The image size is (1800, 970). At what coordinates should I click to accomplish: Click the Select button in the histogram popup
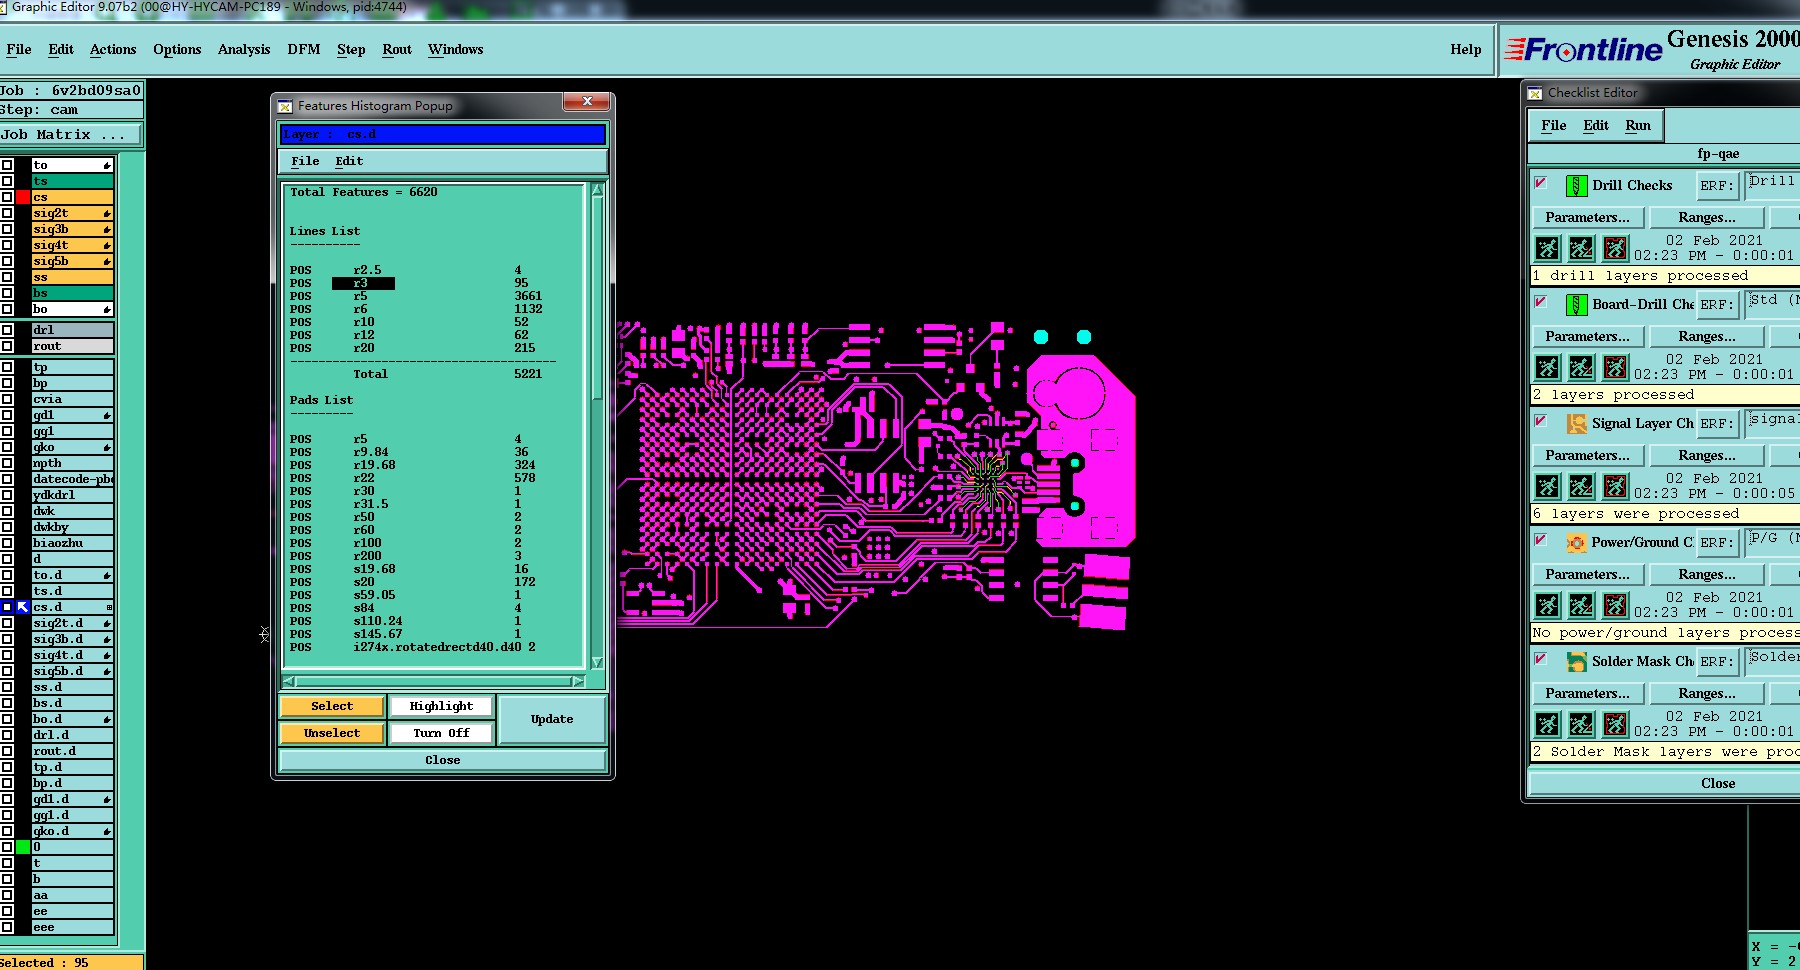click(x=332, y=706)
